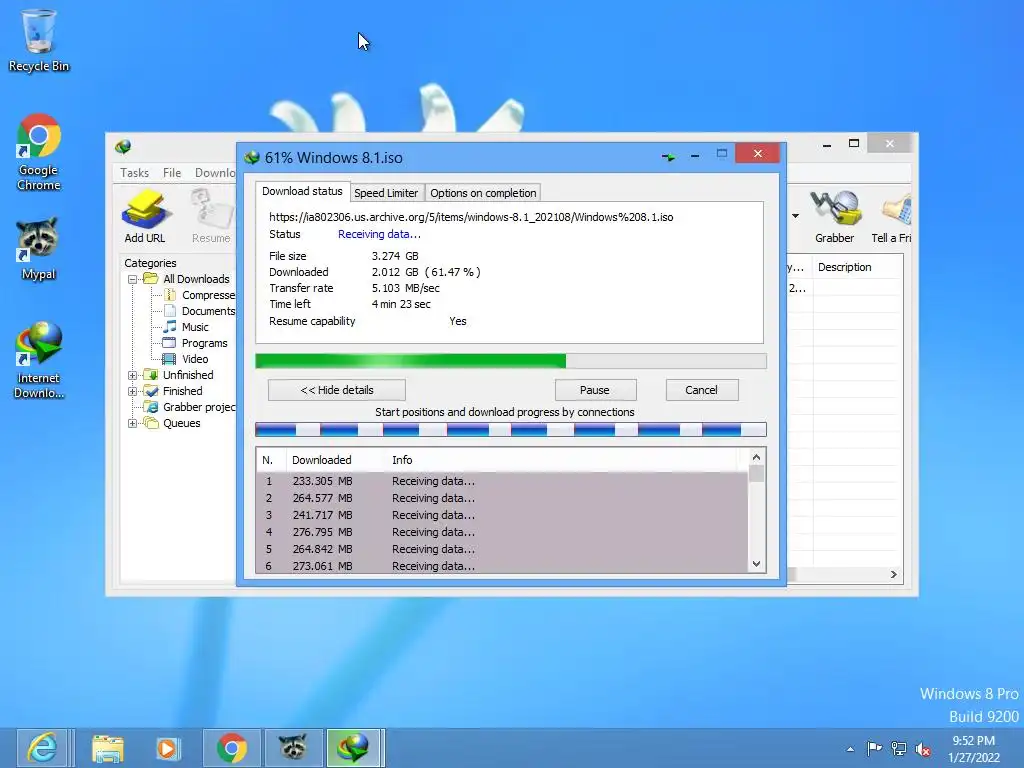This screenshot has height=768, width=1024.
Task: Open the File menu
Action: 172,172
